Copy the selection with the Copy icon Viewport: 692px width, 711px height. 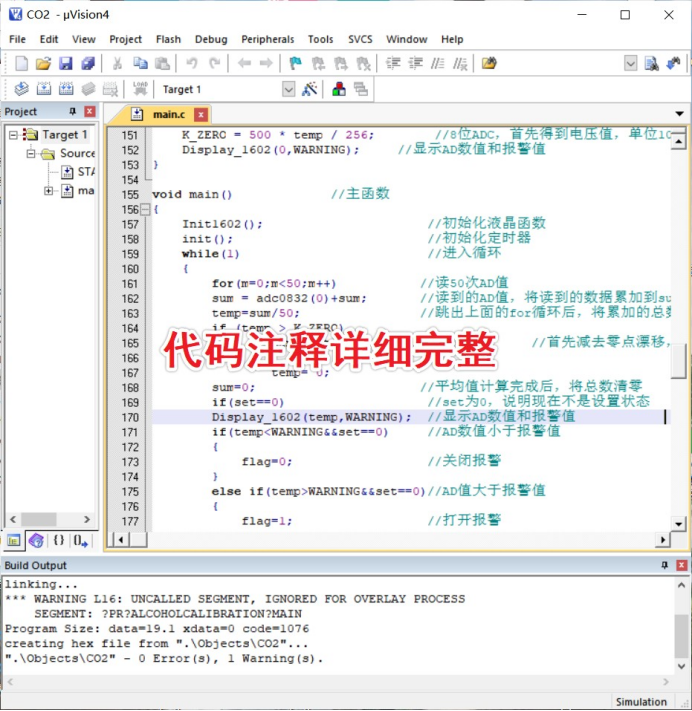(140, 63)
